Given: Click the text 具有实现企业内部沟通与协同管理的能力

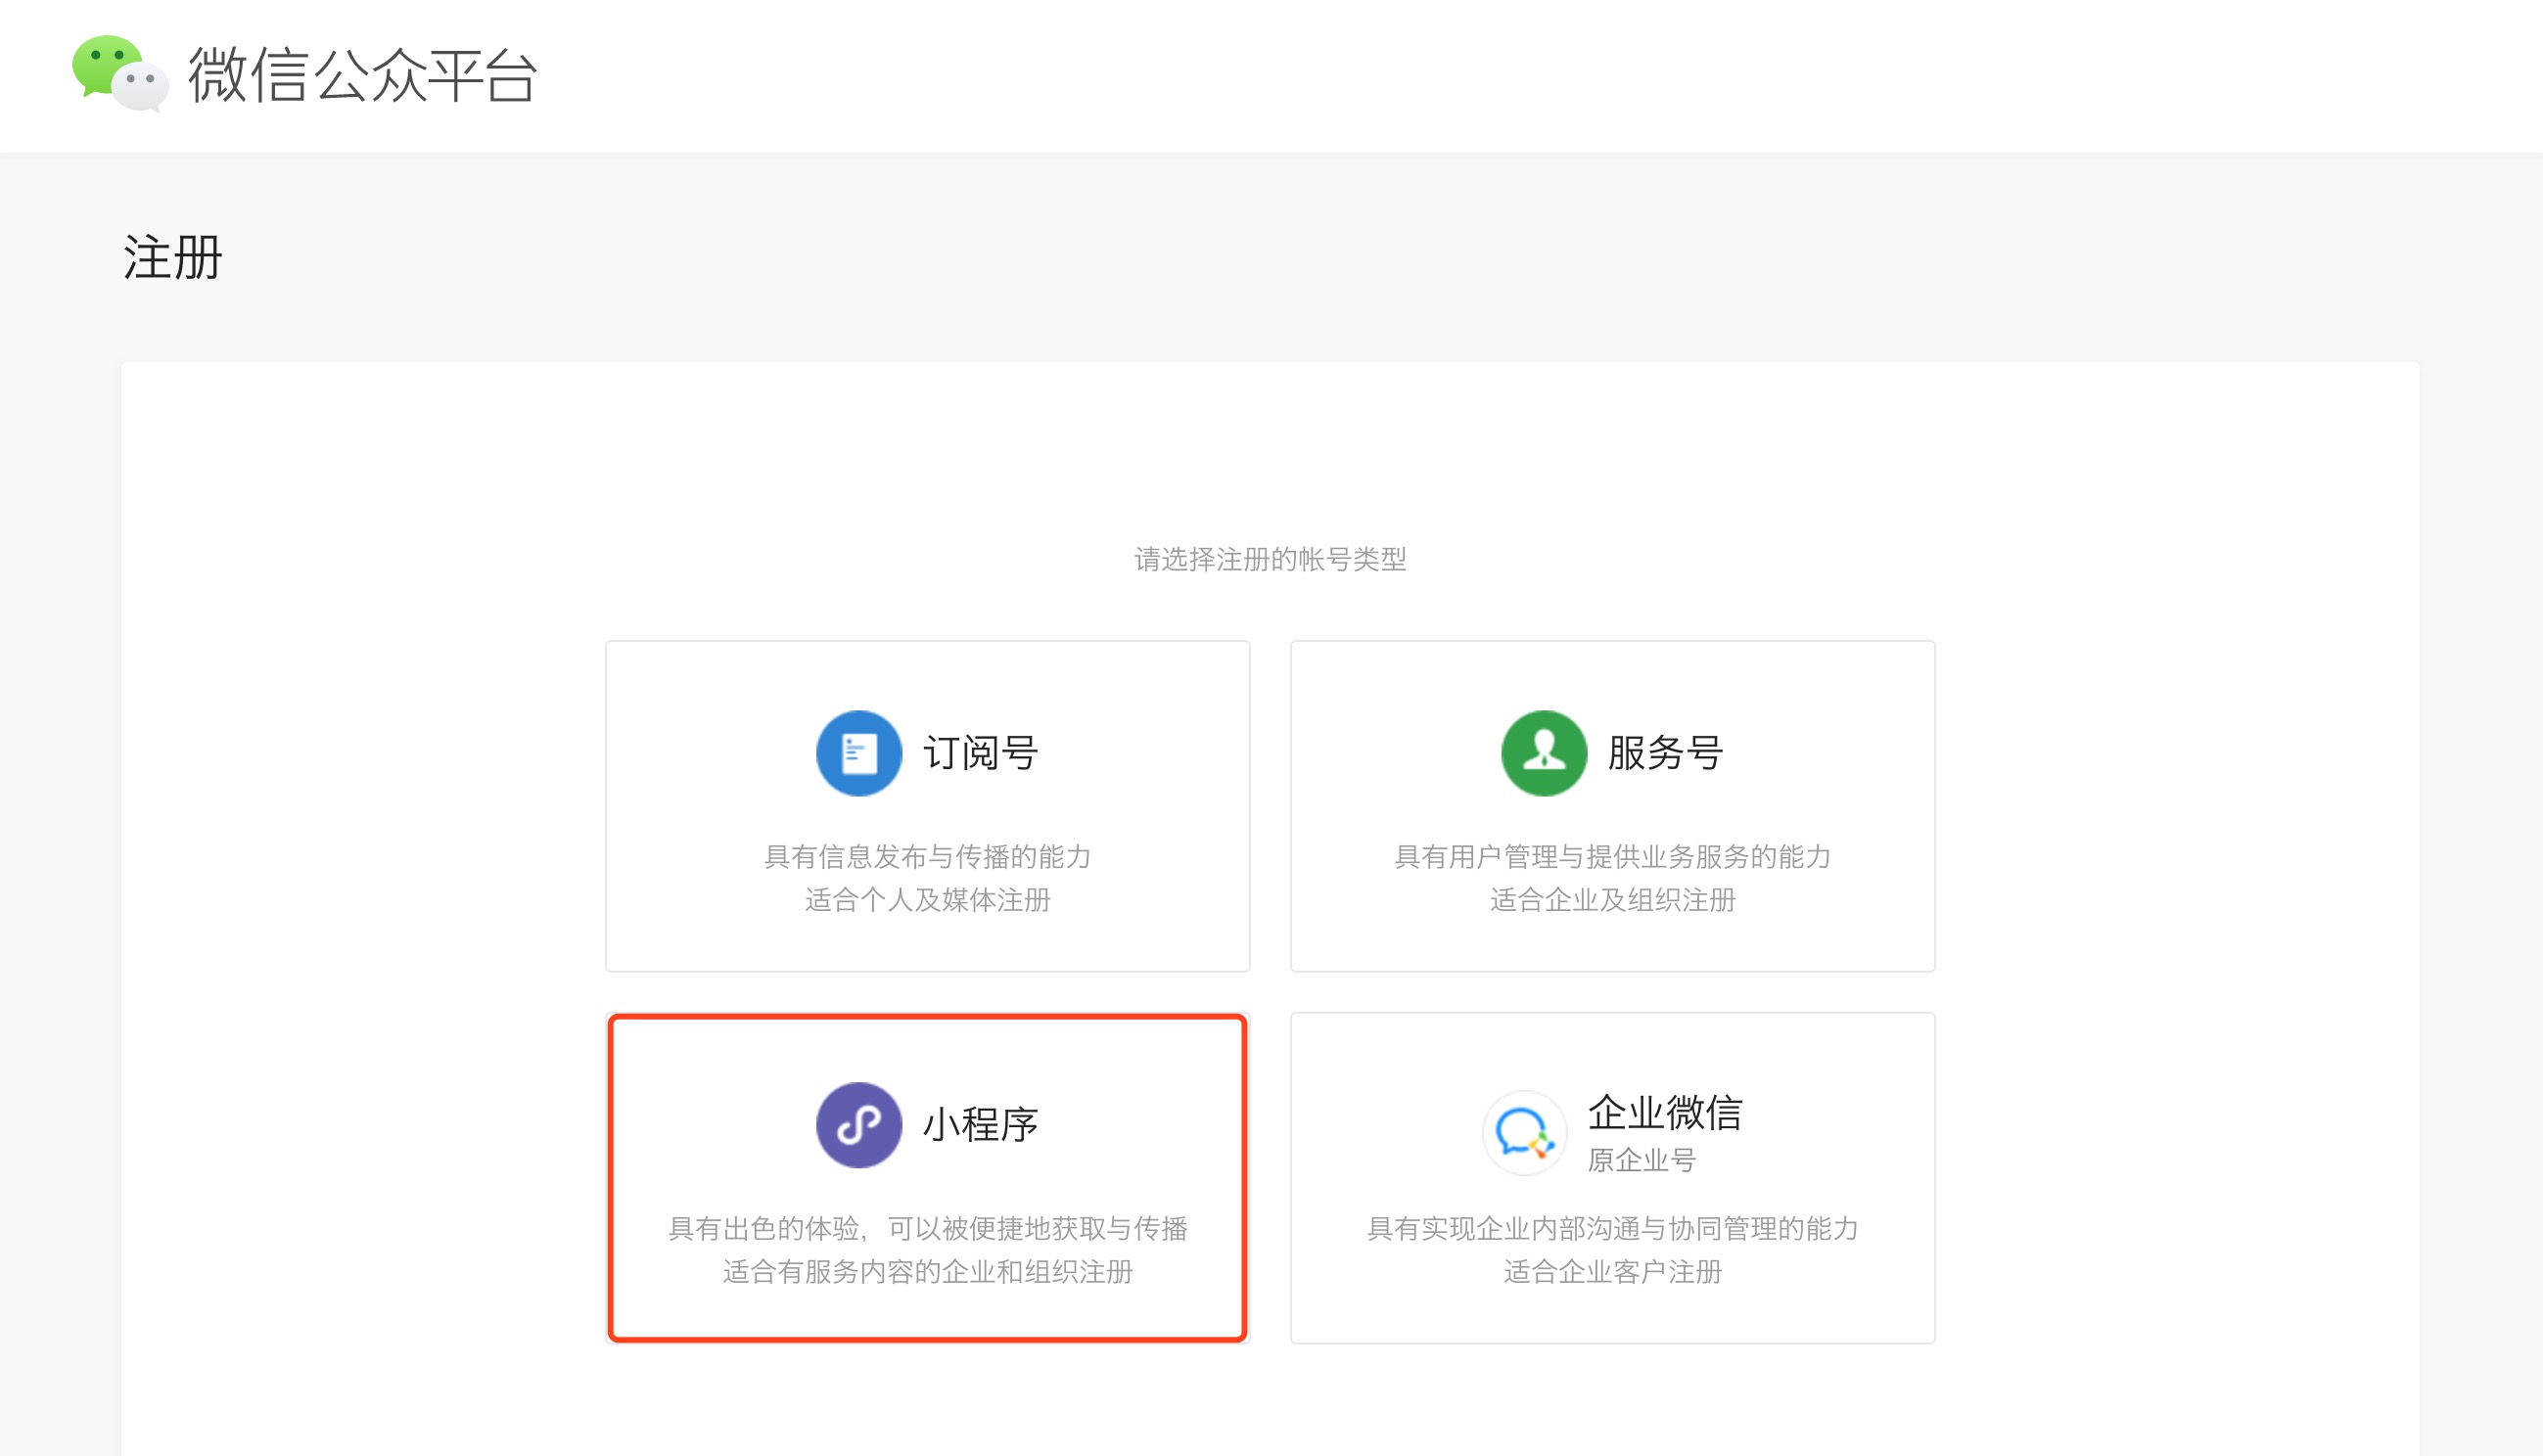Looking at the screenshot, I should tap(1613, 1229).
